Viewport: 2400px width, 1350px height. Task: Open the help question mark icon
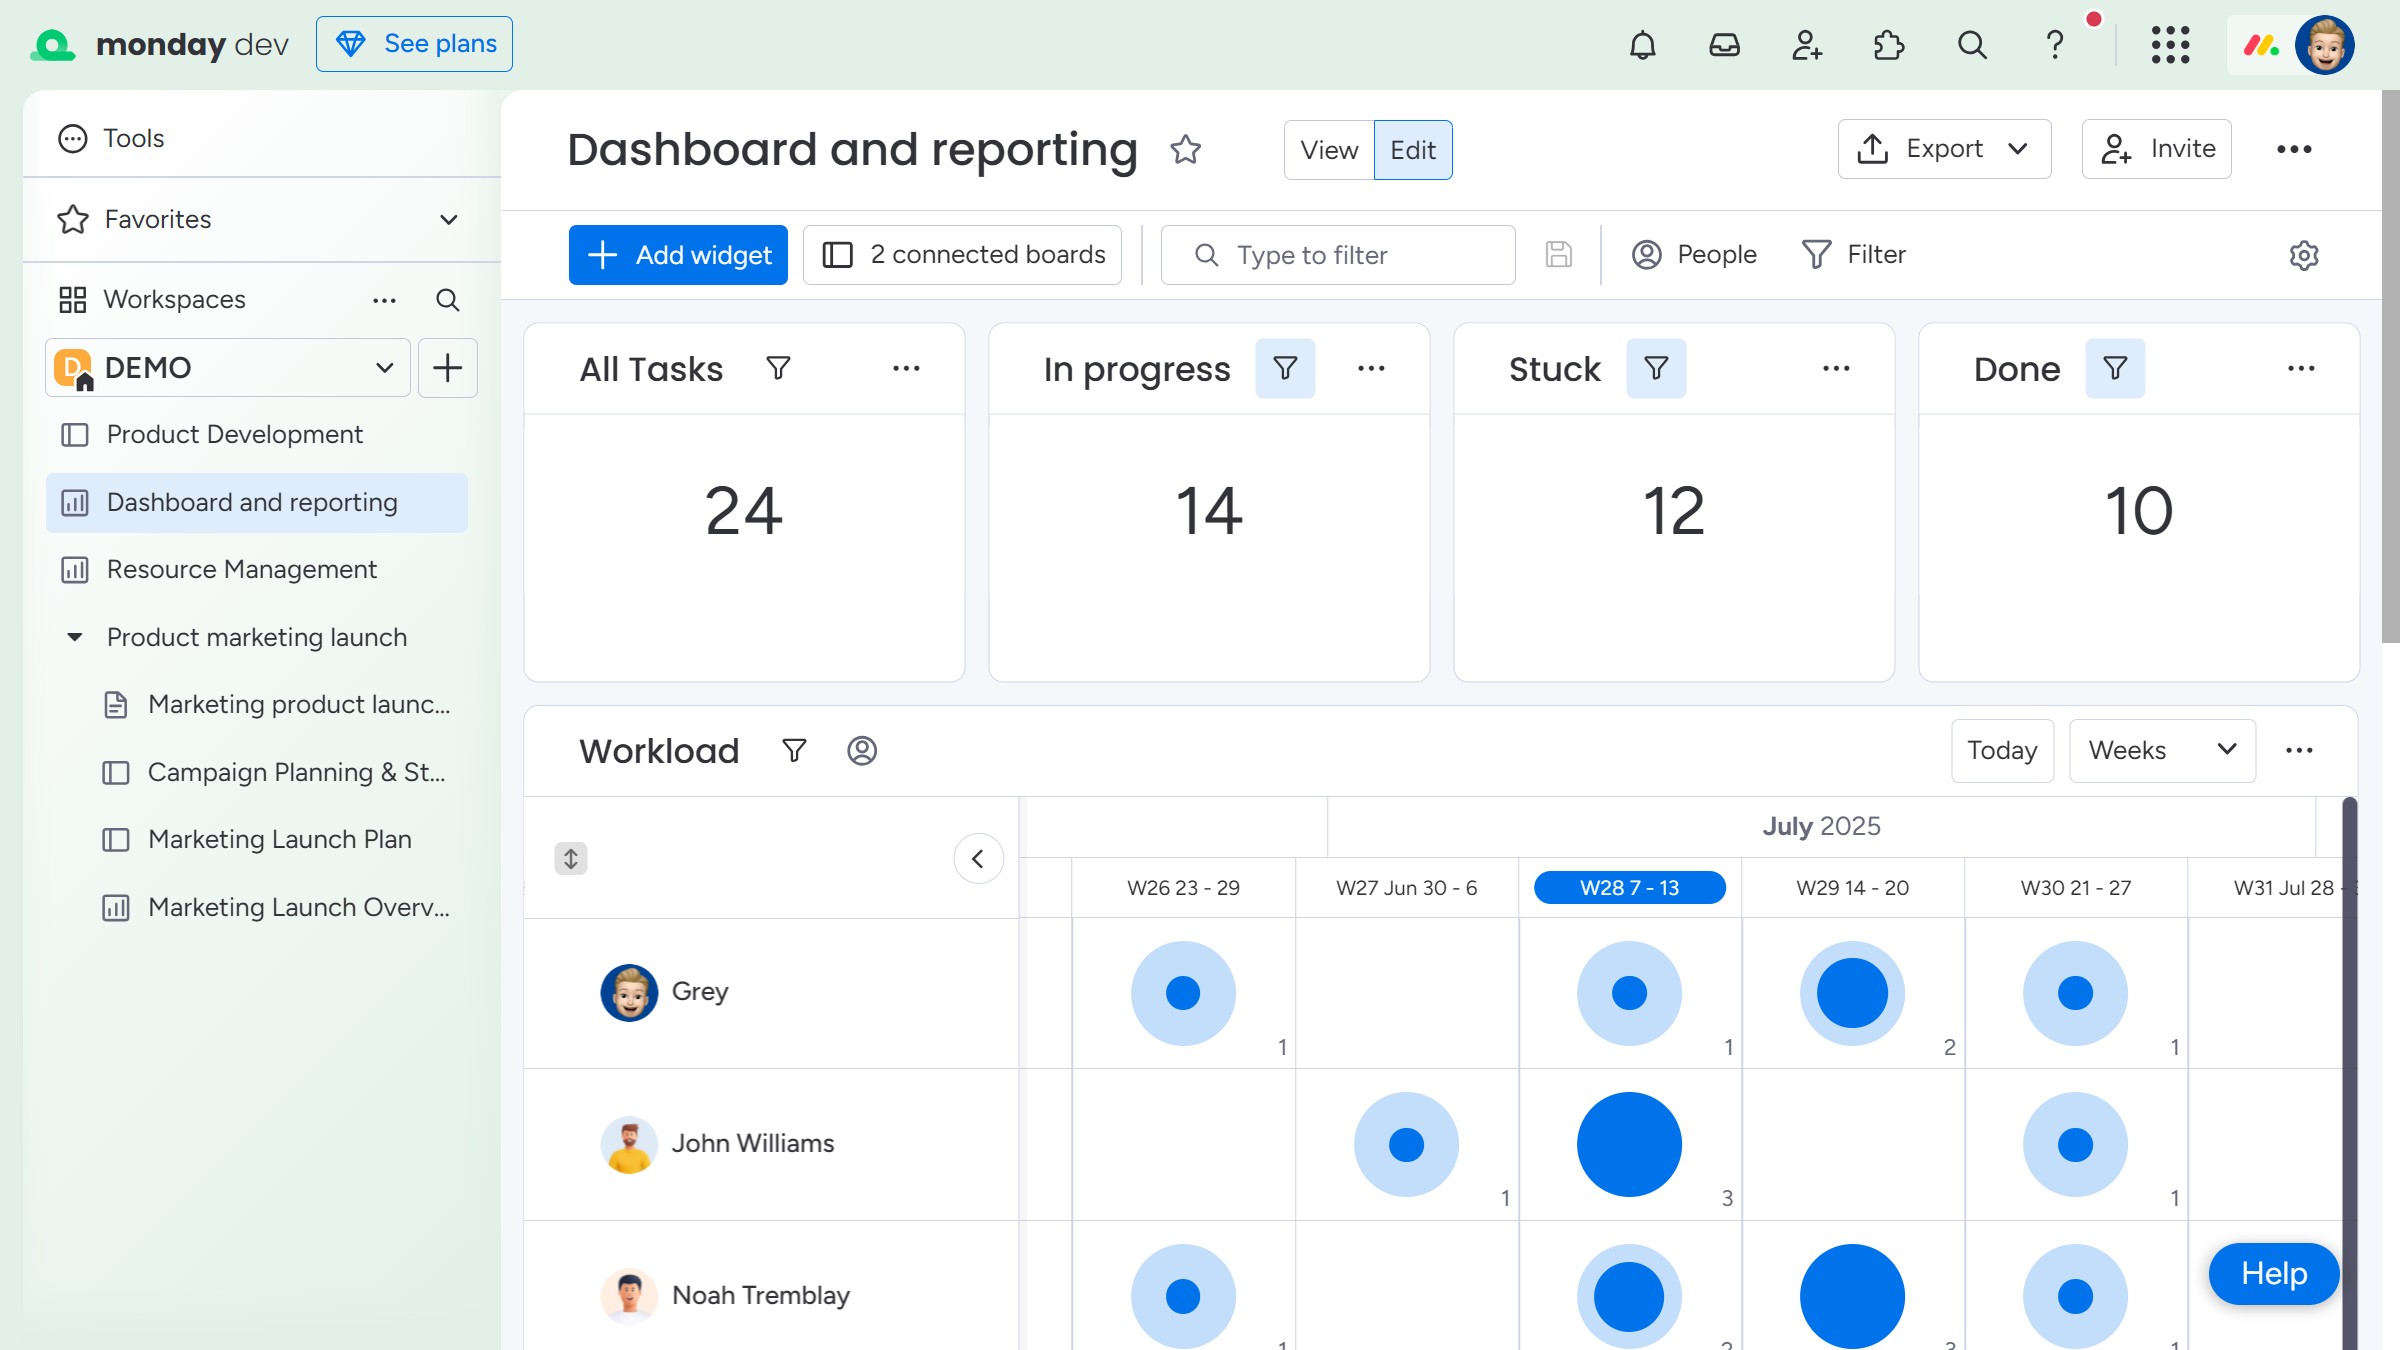[2054, 45]
